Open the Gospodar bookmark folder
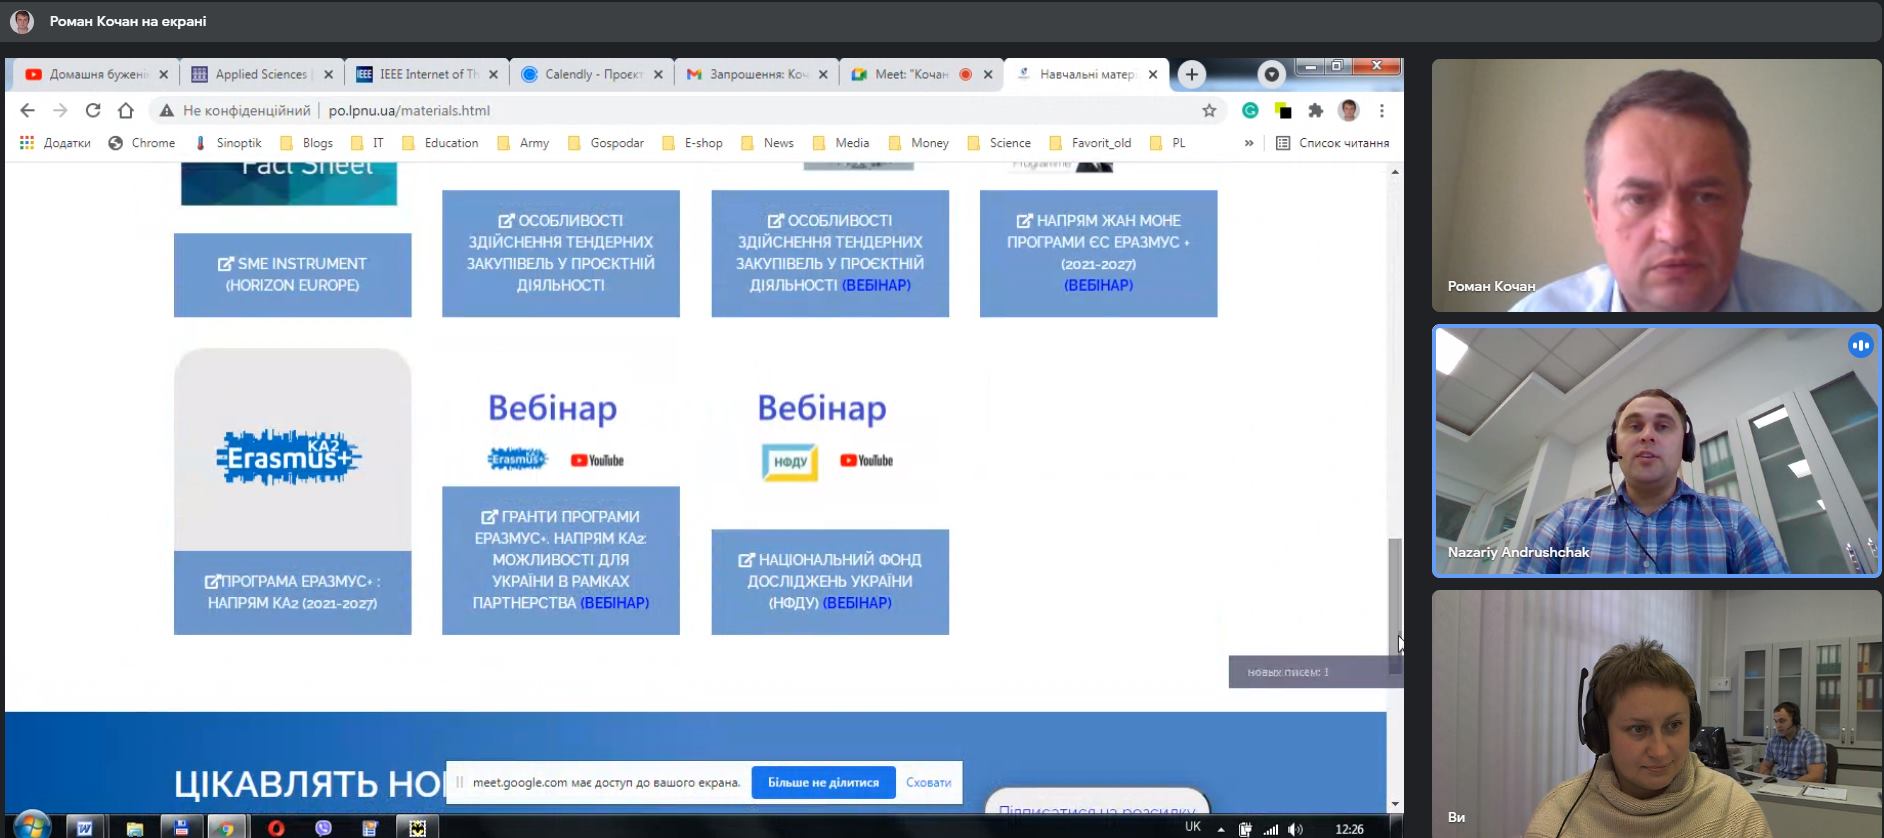 click(x=606, y=143)
